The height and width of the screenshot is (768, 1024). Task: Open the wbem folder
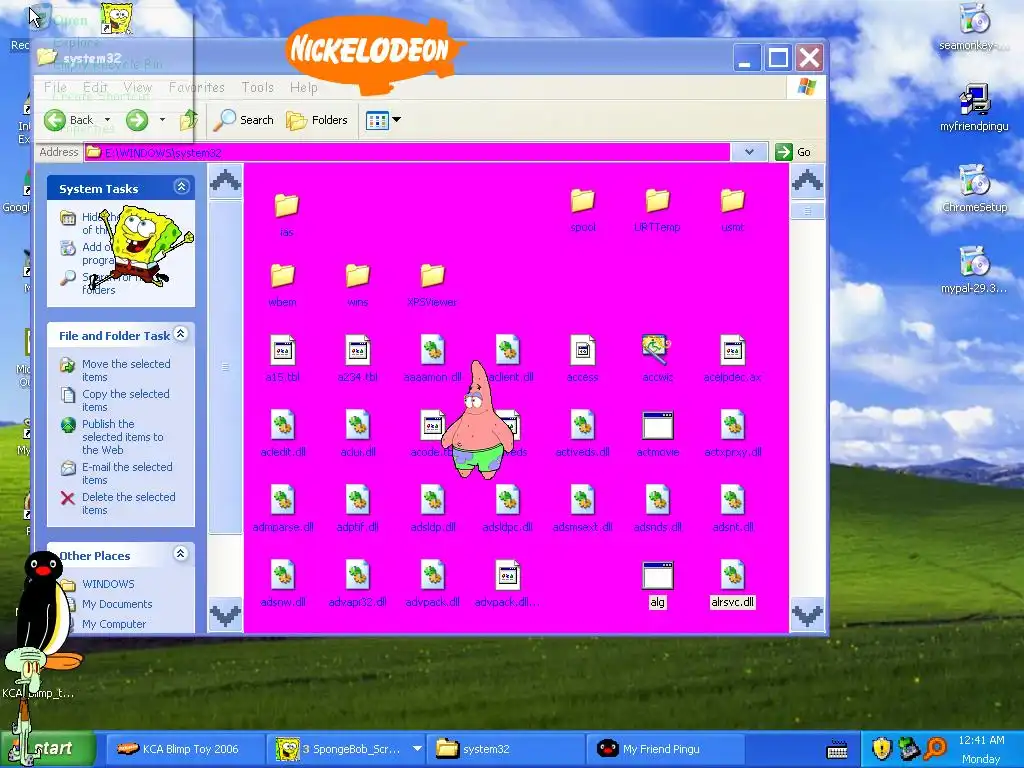282,285
